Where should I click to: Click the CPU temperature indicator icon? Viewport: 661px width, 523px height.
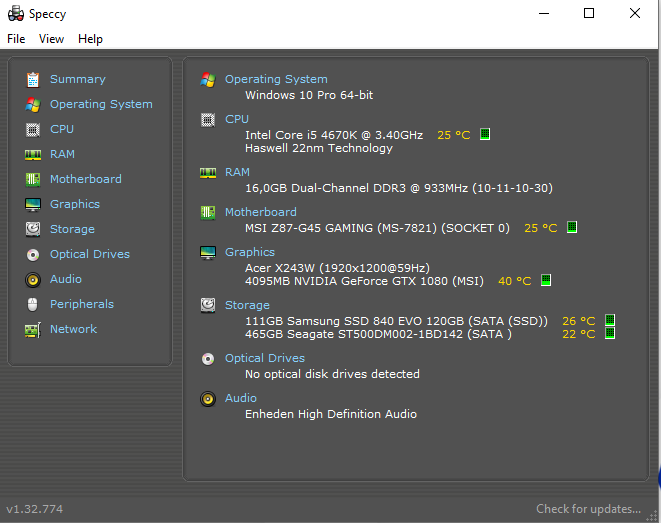pyautogui.click(x=485, y=134)
